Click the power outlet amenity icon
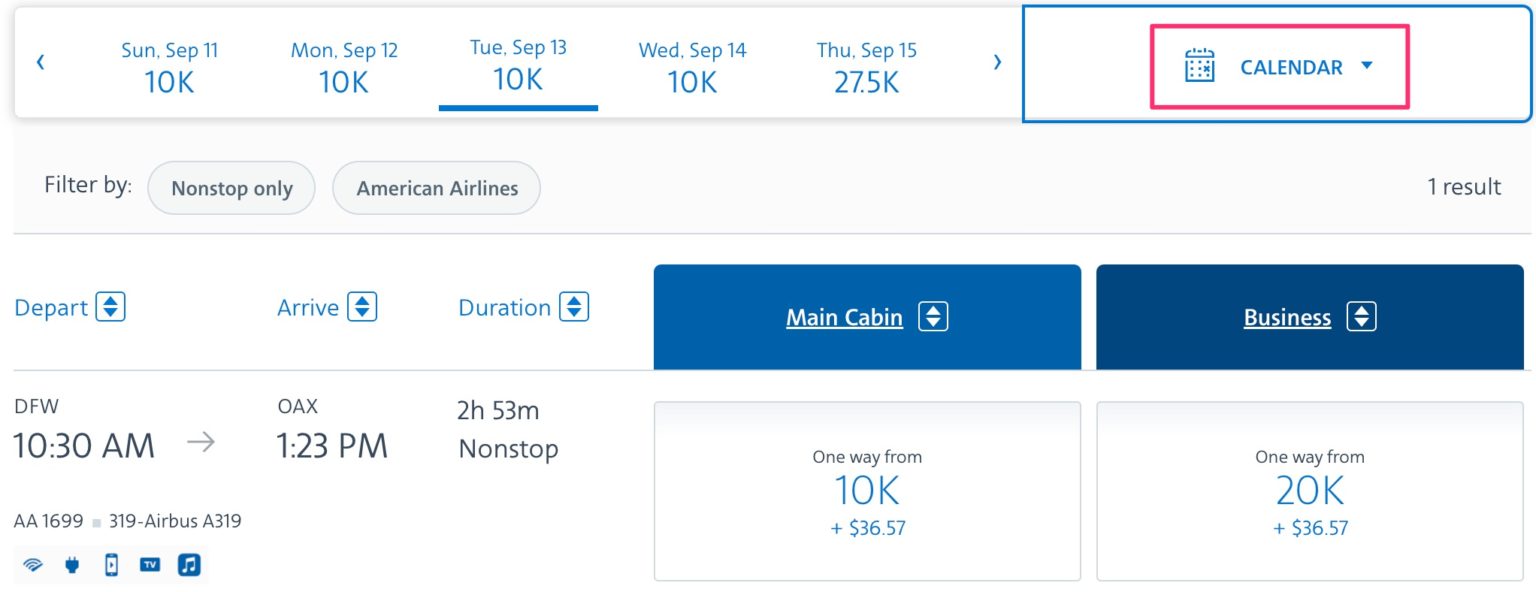The height and width of the screenshot is (592, 1536). [72, 564]
